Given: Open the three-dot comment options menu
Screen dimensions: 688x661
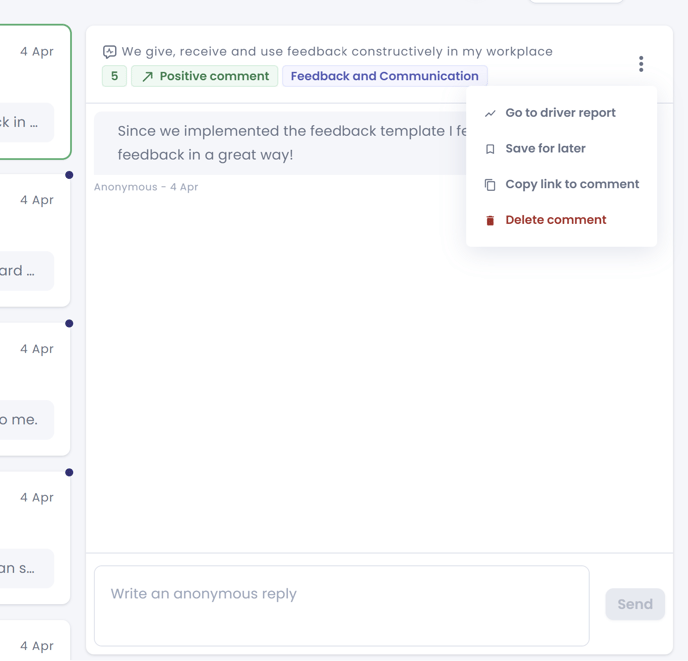Looking at the screenshot, I should (641, 64).
